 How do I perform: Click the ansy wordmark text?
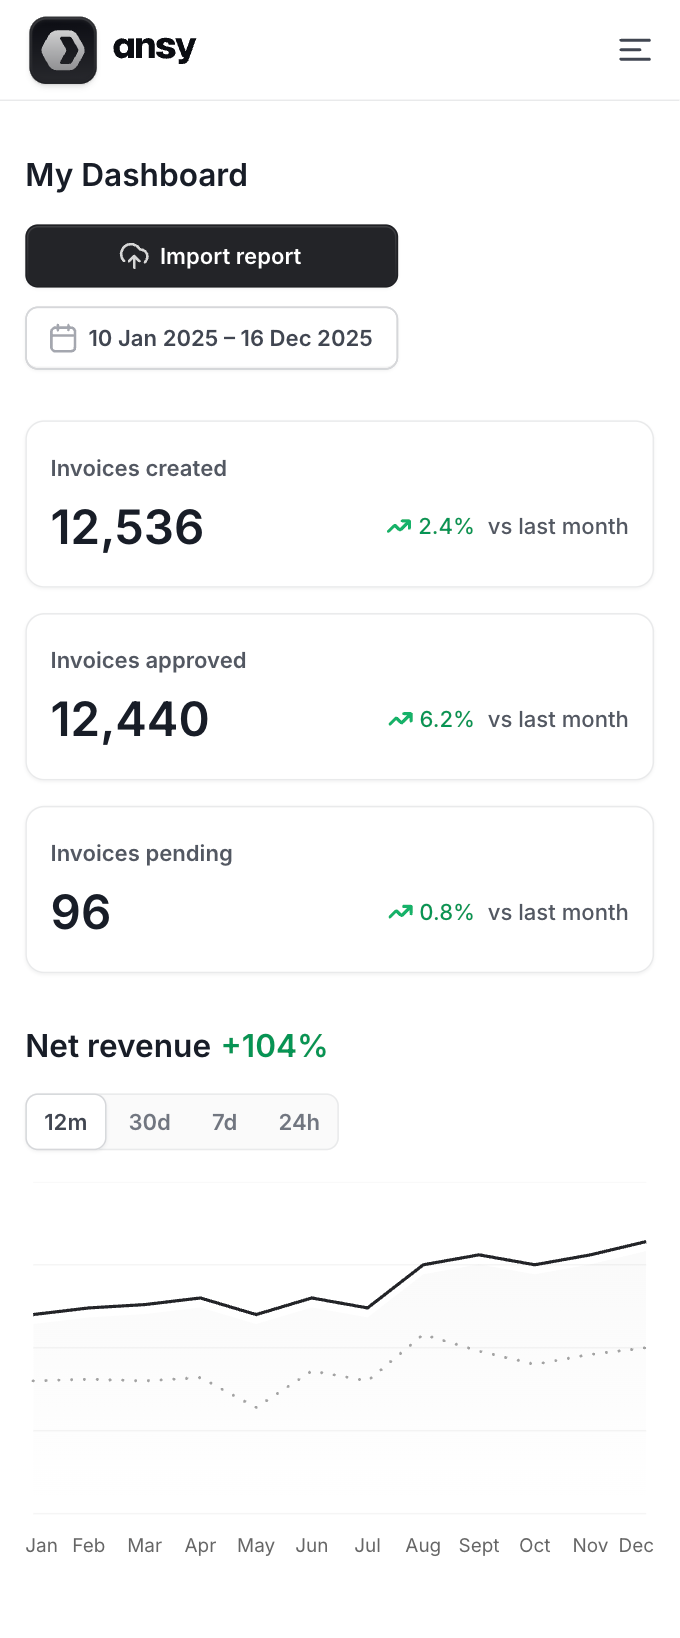(x=154, y=48)
